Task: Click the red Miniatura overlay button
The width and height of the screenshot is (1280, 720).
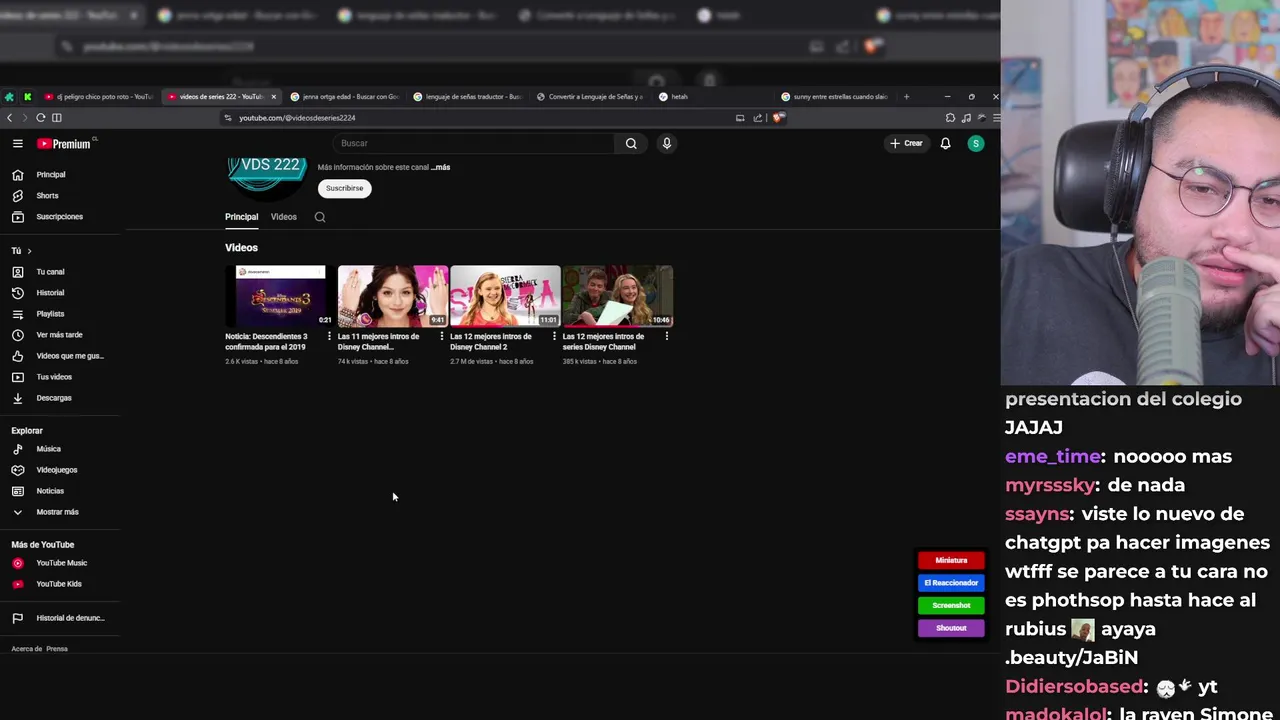Action: coord(951,560)
